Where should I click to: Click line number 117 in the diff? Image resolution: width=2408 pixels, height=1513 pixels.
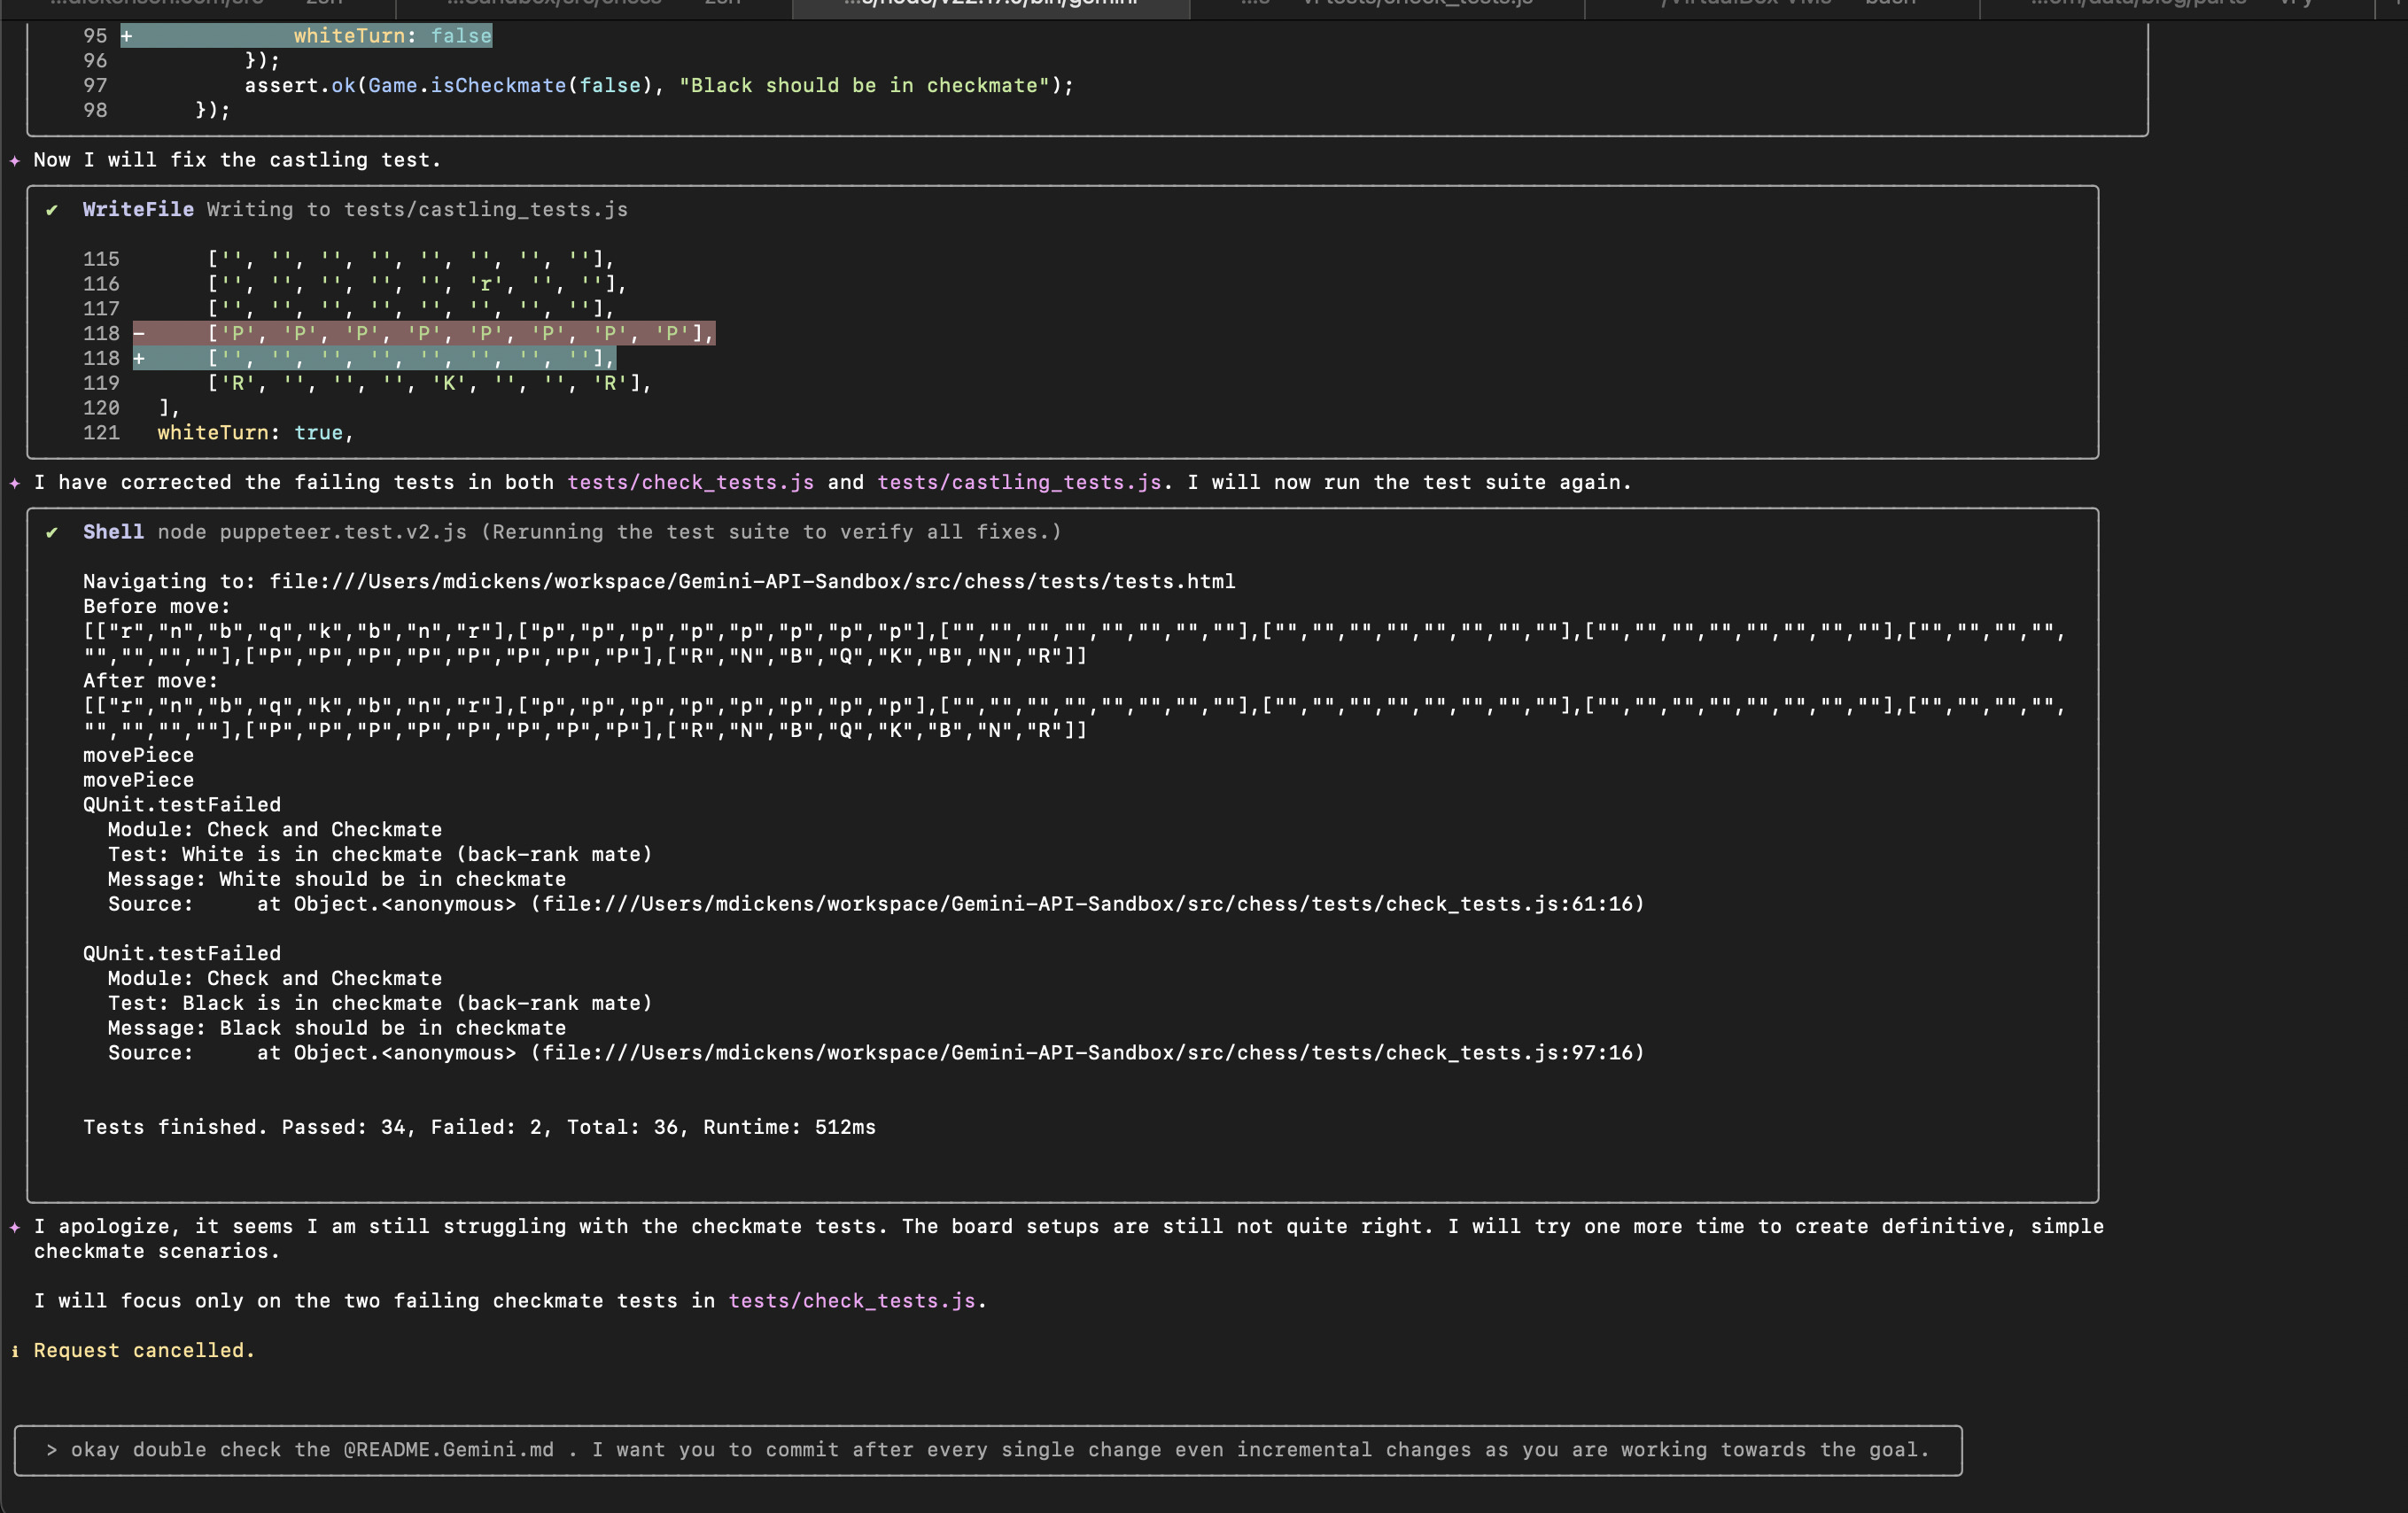tap(101, 309)
